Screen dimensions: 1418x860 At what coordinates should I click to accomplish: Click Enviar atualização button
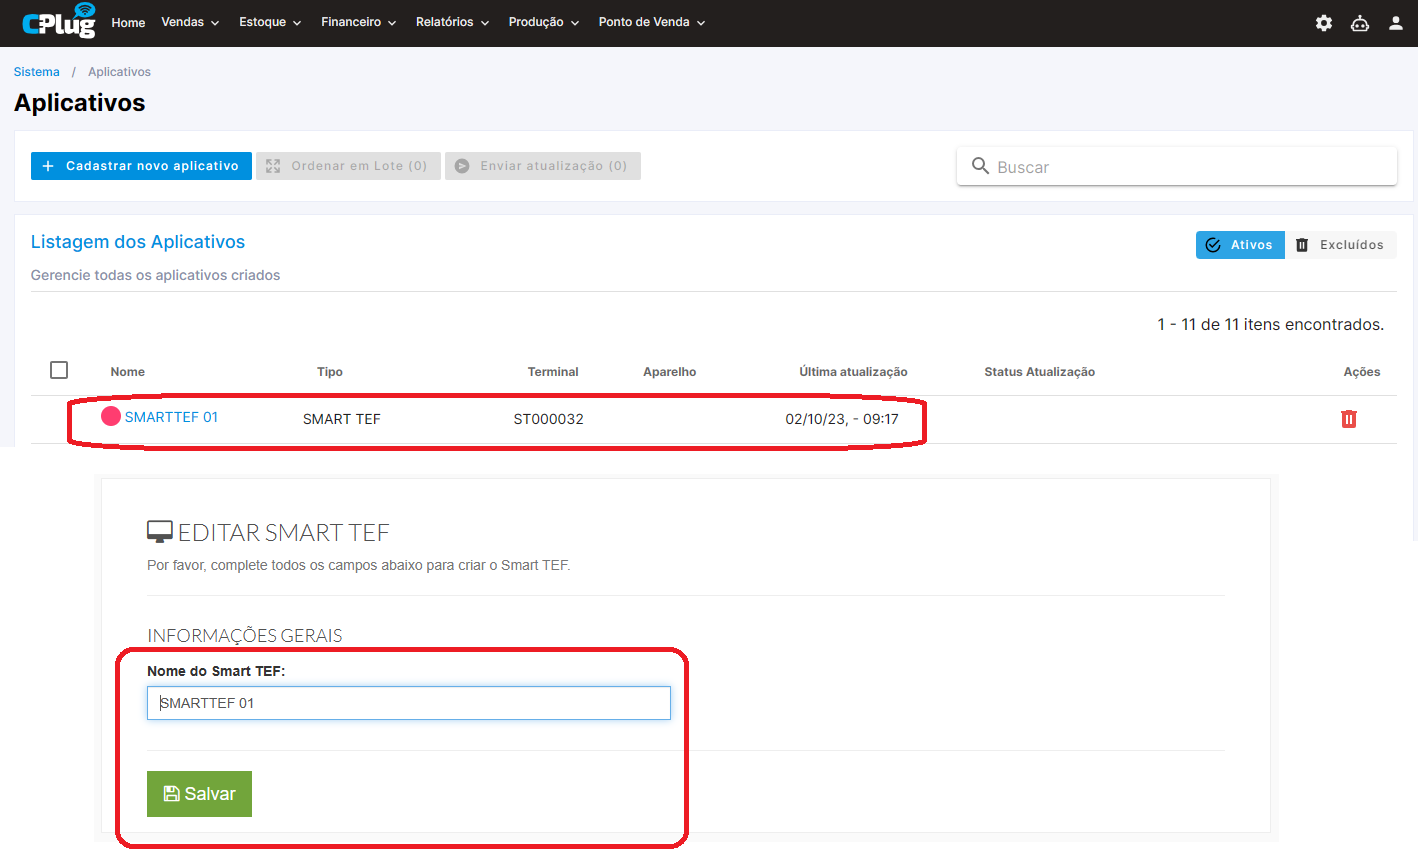tap(543, 166)
